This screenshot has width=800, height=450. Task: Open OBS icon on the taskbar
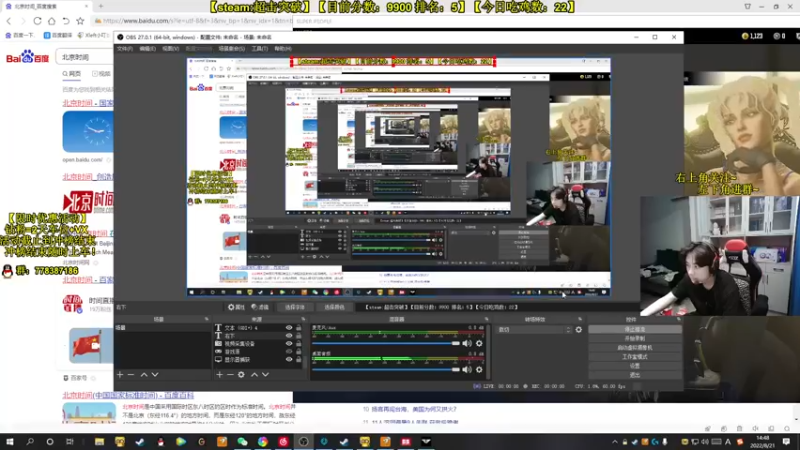(x=304, y=442)
